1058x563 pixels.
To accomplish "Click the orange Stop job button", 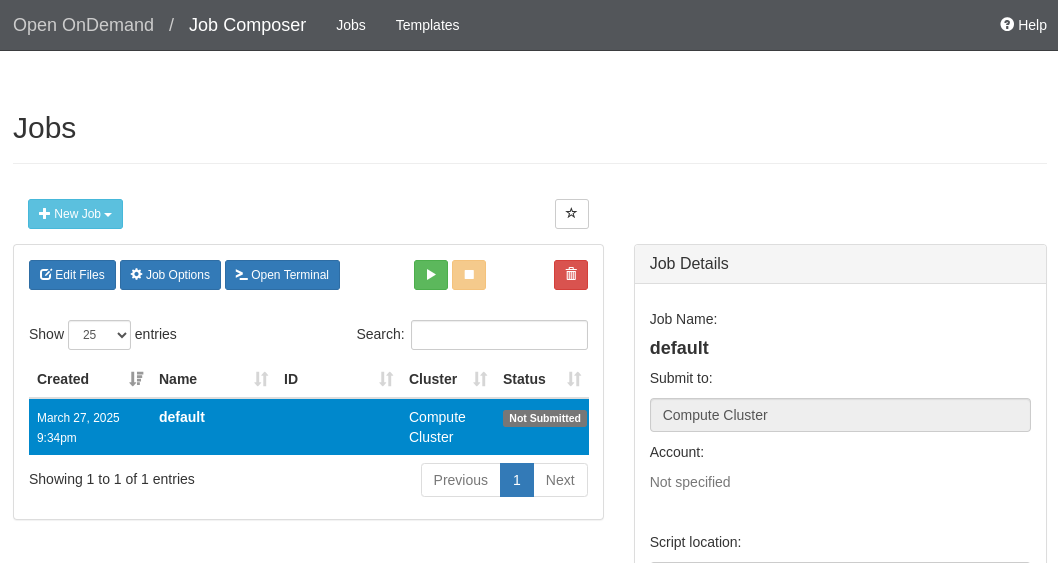I will [x=469, y=275].
